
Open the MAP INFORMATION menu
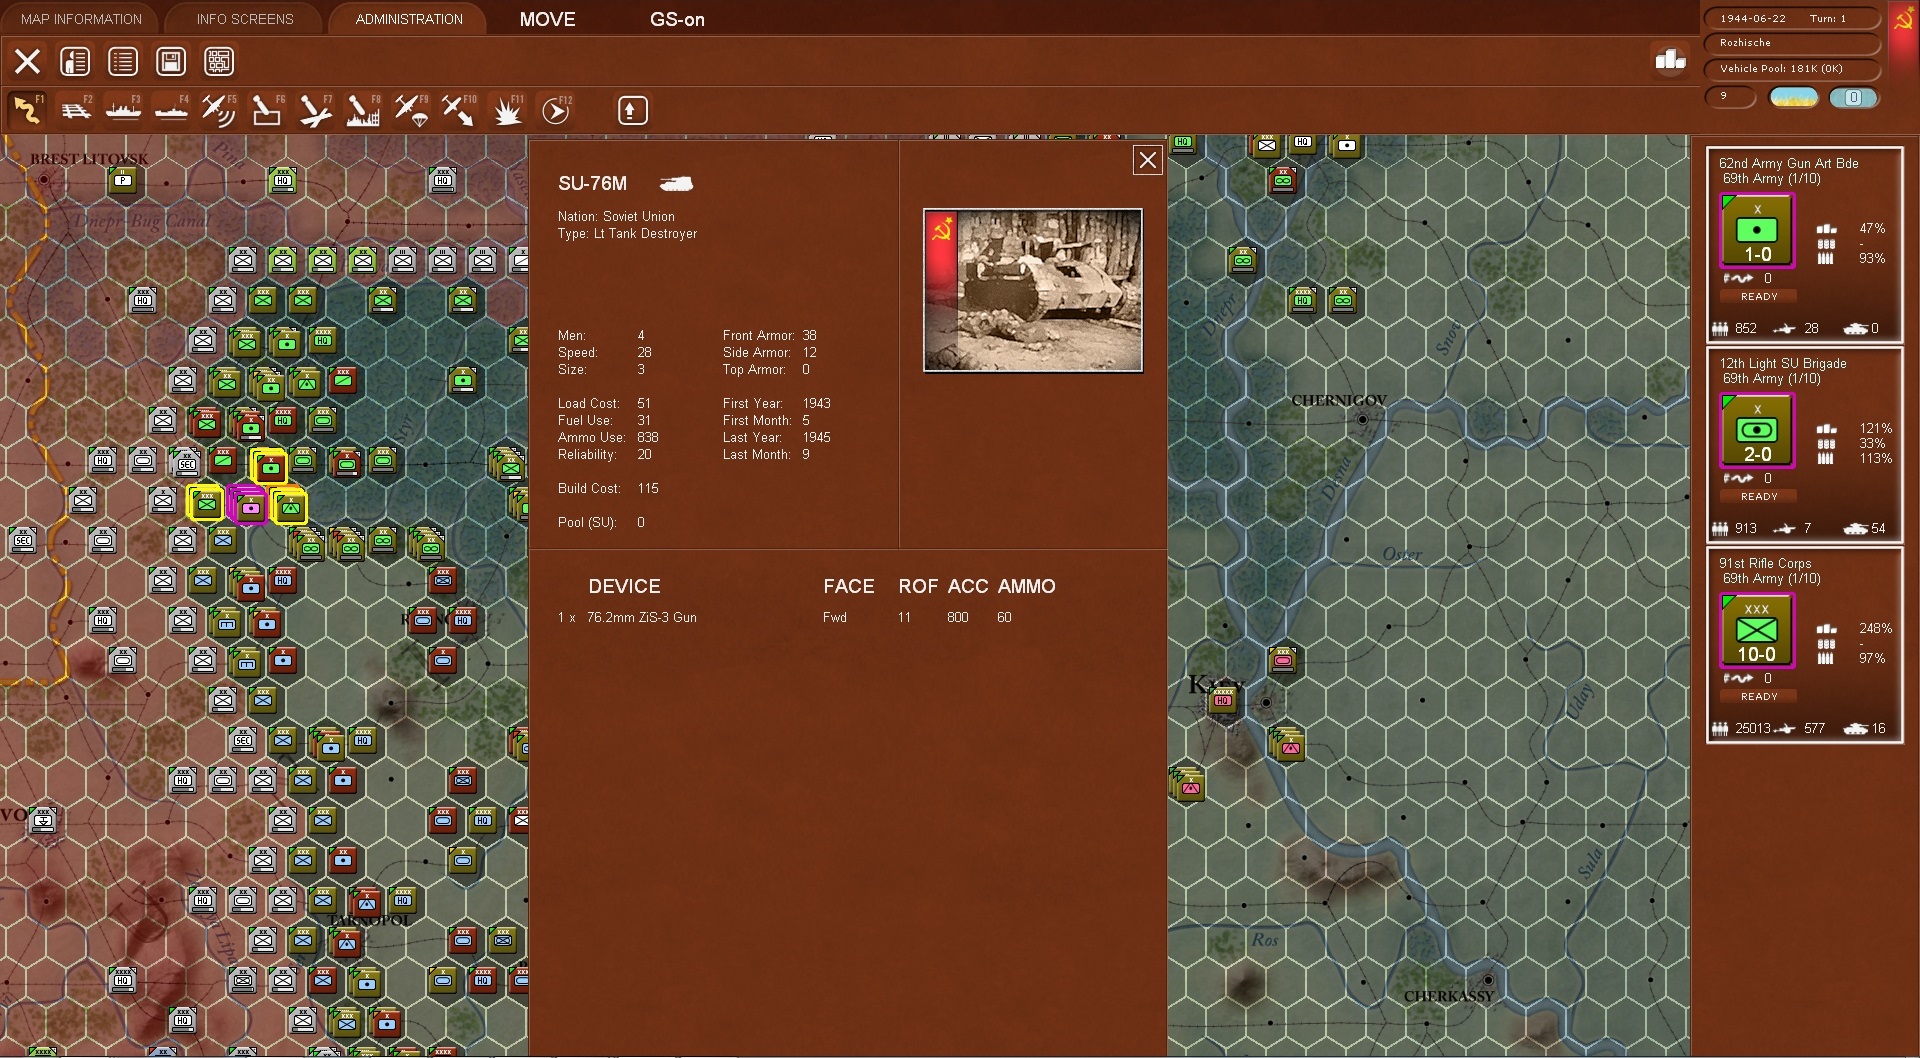[80, 18]
